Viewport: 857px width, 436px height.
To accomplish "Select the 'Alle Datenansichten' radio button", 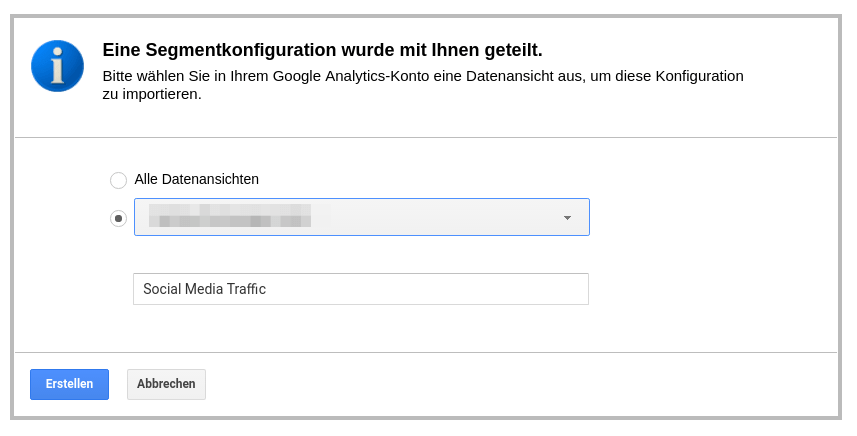I will coord(119,180).
